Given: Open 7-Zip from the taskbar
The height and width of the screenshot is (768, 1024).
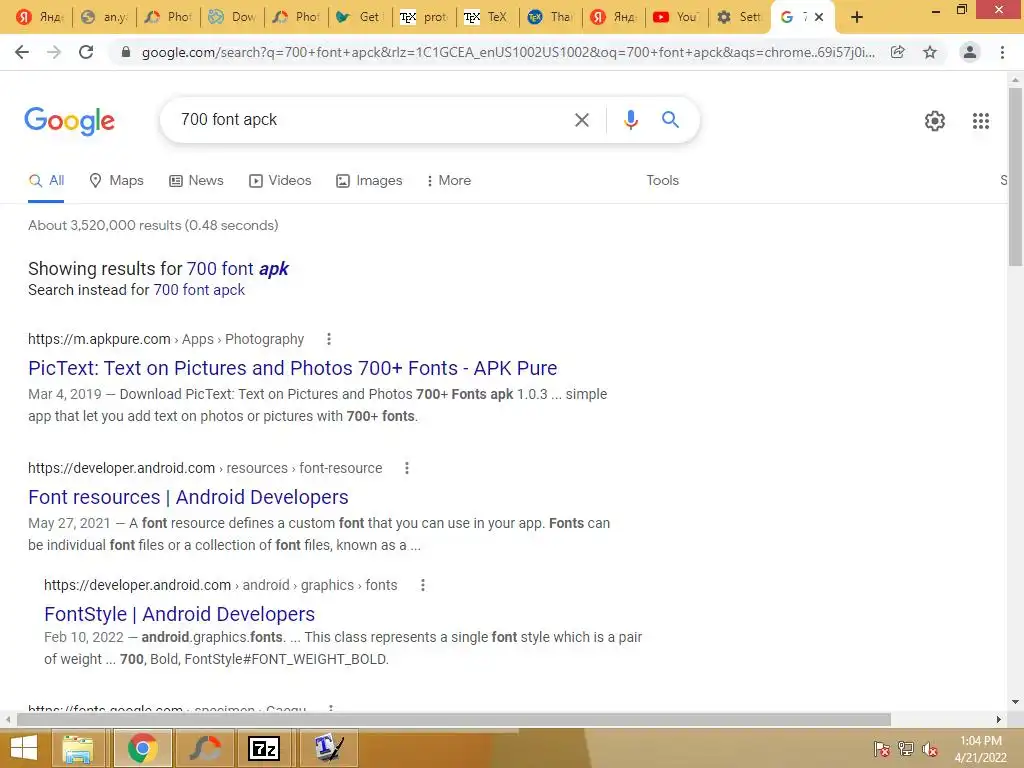Looking at the screenshot, I should point(264,748).
